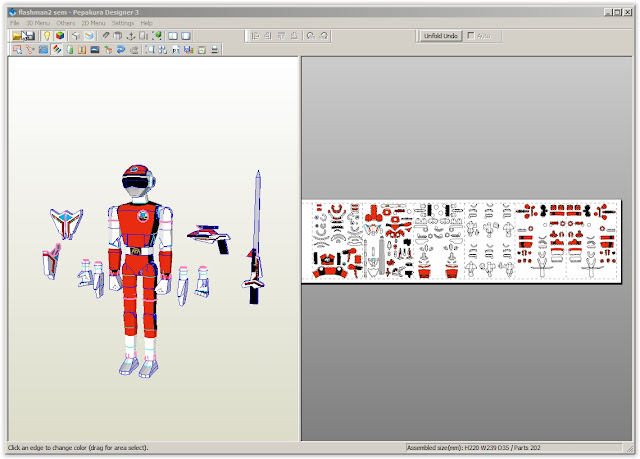Image resolution: width=640 pixels, height=459 pixels.
Task: Select the join/disjoin face tool icon
Action: coord(30,50)
